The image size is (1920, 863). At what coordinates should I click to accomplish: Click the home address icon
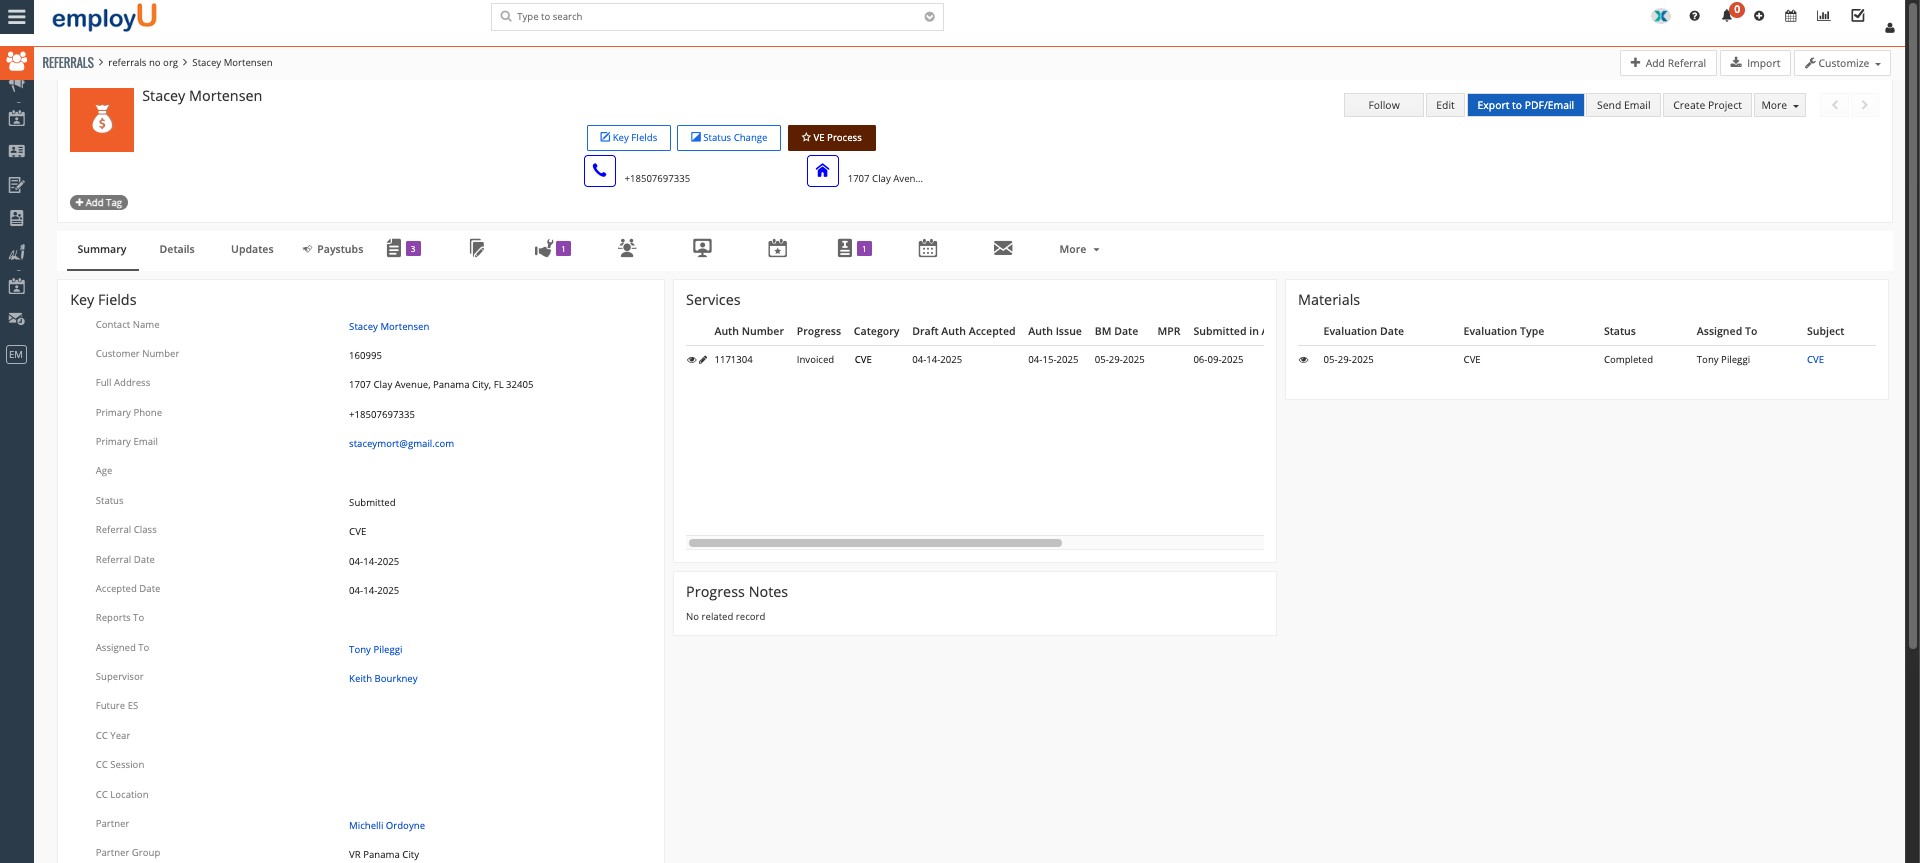pyautogui.click(x=822, y=171)
